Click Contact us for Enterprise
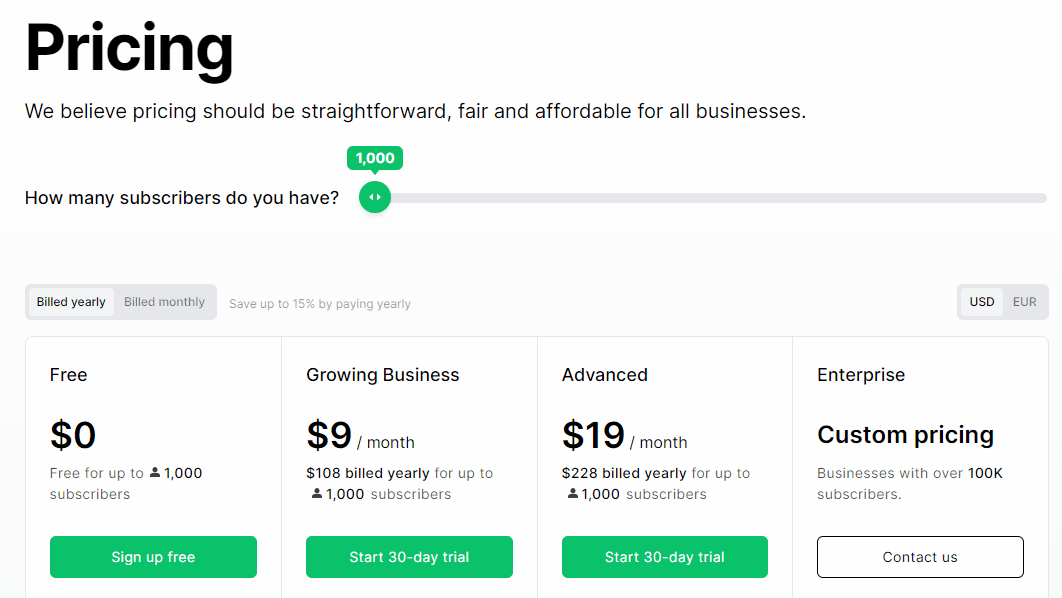Screen dimensions: 1062x598 pyautogui.click(x=920, y=557)
